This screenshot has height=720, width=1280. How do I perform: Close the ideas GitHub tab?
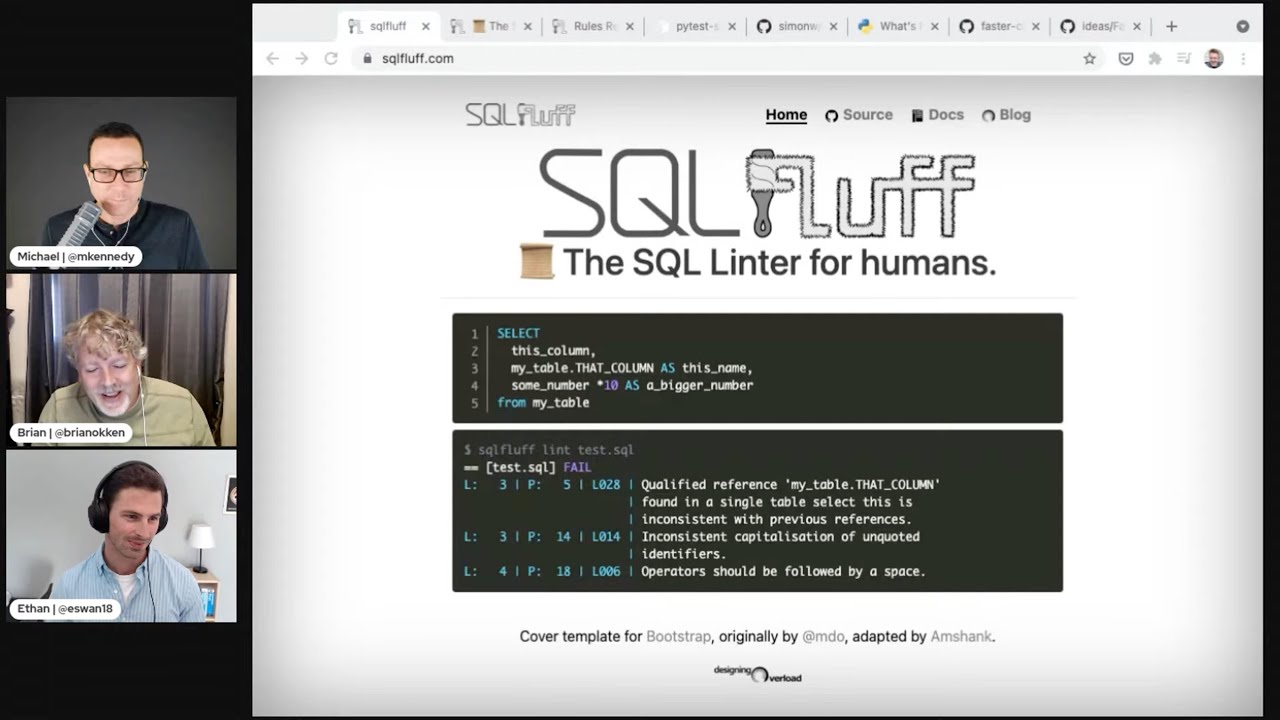pos(1137,27)
